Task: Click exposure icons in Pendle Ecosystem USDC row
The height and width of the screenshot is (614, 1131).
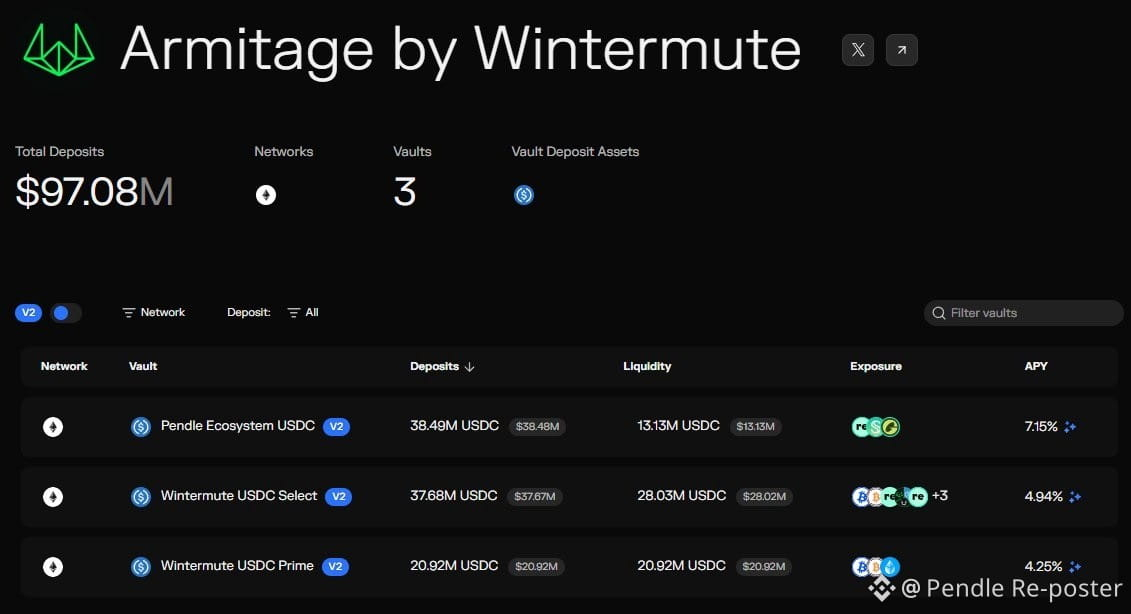Action: (x=876, y=427)
